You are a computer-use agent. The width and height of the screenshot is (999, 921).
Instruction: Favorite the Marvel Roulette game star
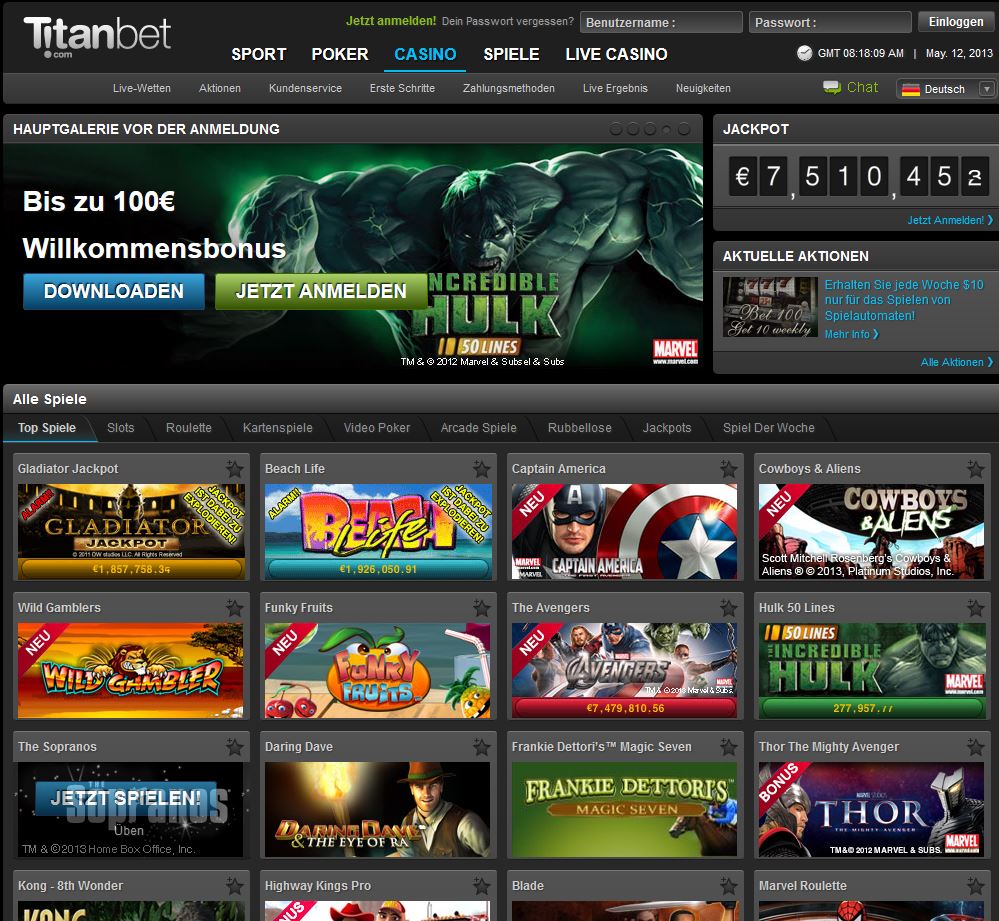[975, 885]
